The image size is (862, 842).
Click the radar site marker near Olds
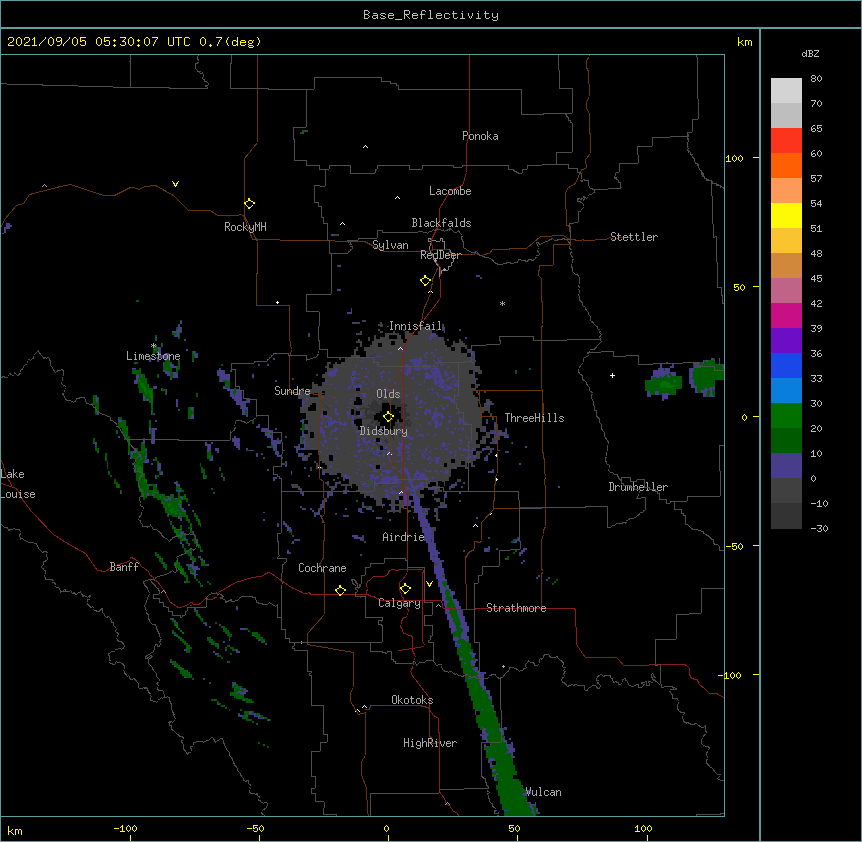(388, 417)
